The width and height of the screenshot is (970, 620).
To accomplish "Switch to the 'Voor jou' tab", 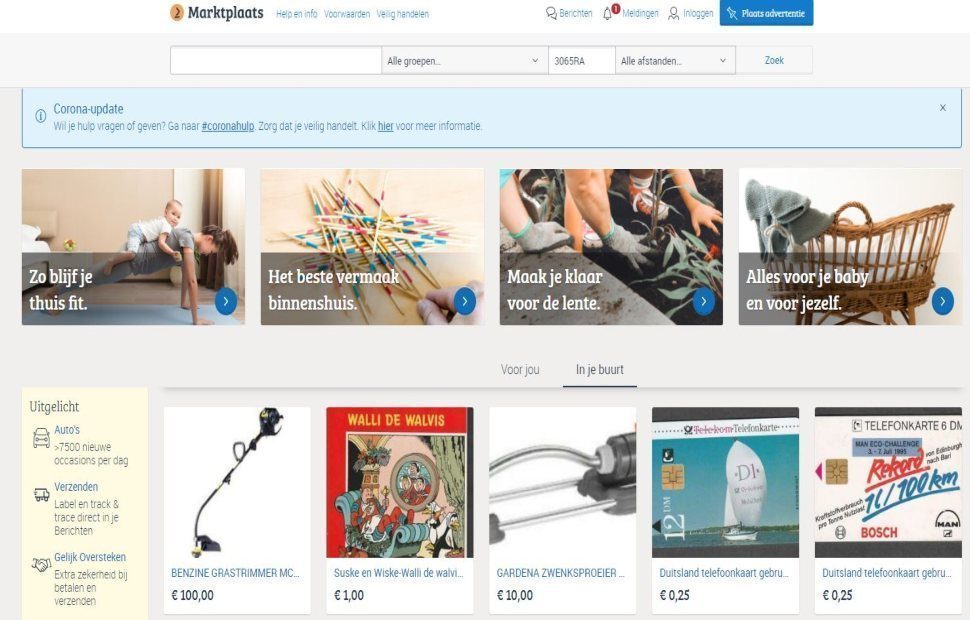I will (x=520, y=369).
